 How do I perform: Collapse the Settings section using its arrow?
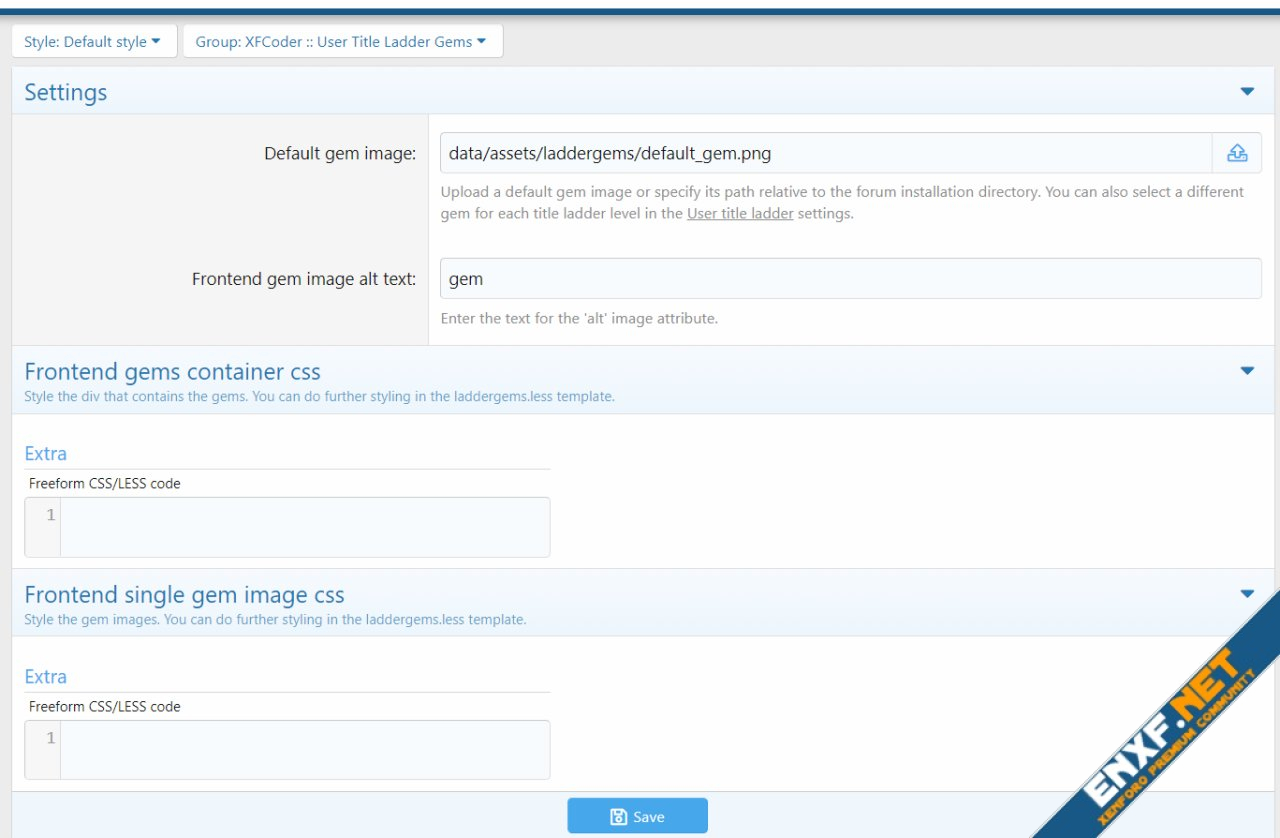point(1246,92)
